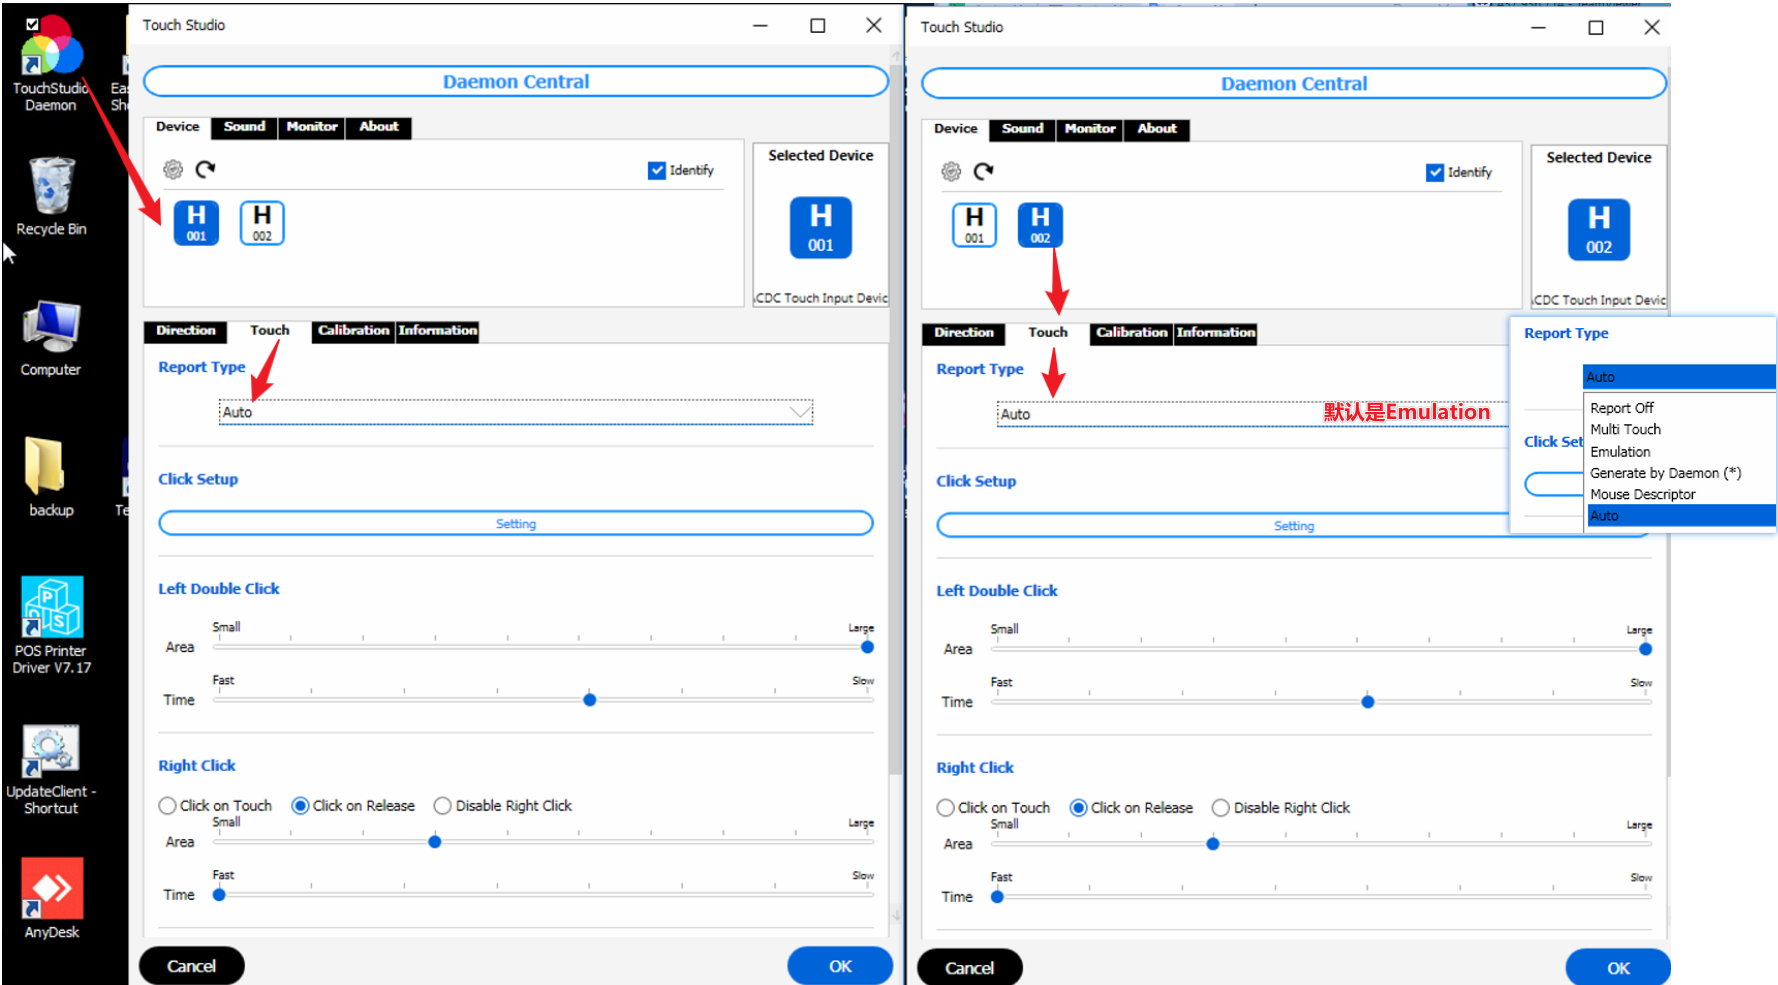1778x985 pixels.
Task: Choose highlighted Auto at list bottom
Action: click(x=1680, y=515)
